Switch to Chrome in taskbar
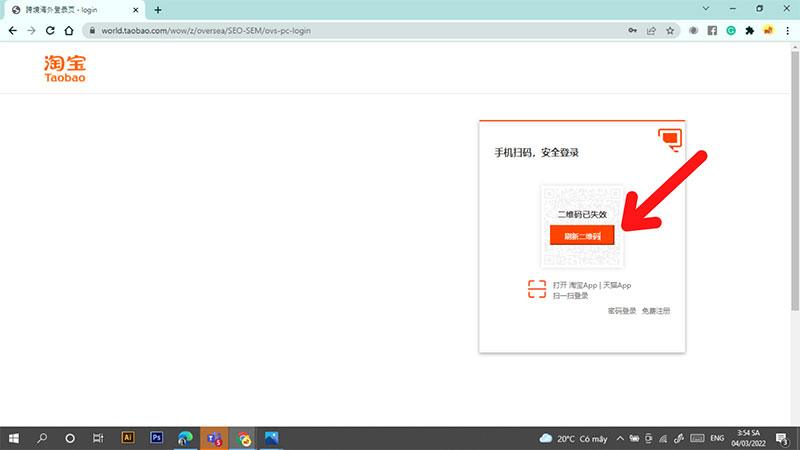800x450 pixels. click(x=243, y=439)
